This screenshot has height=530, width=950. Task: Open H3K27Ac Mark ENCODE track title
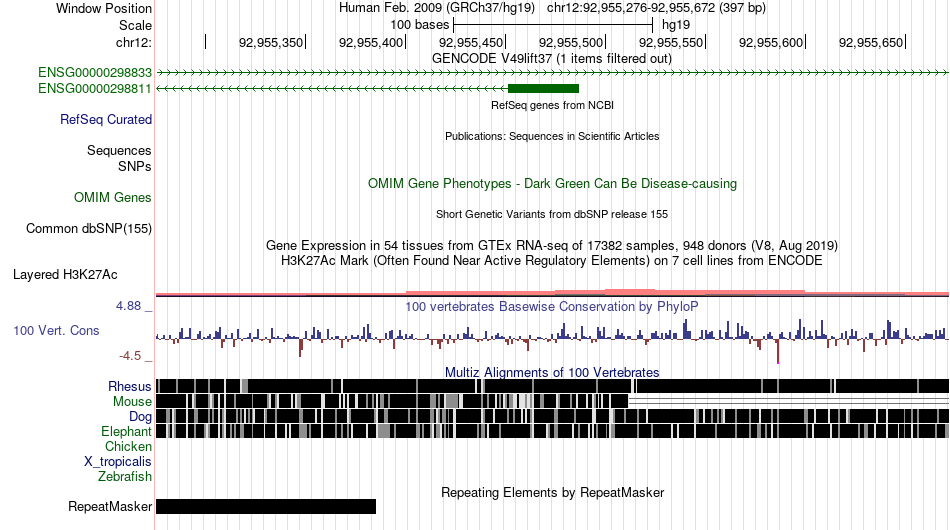[x=552, y=260]
